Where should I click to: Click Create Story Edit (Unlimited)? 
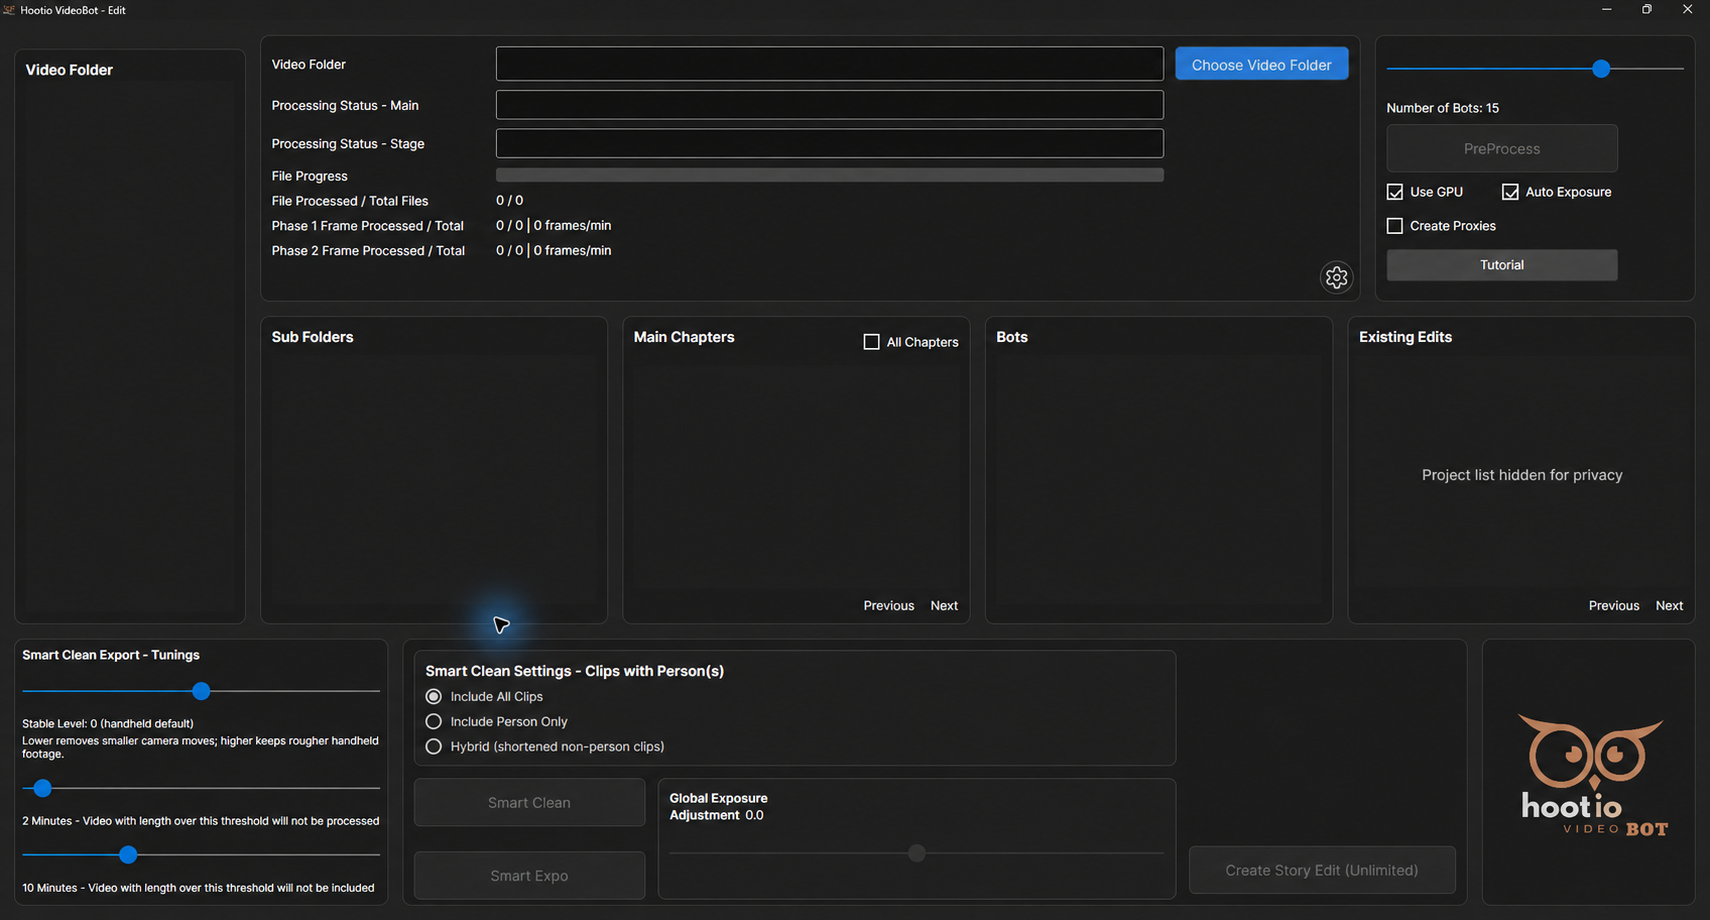coord(1321,870)
